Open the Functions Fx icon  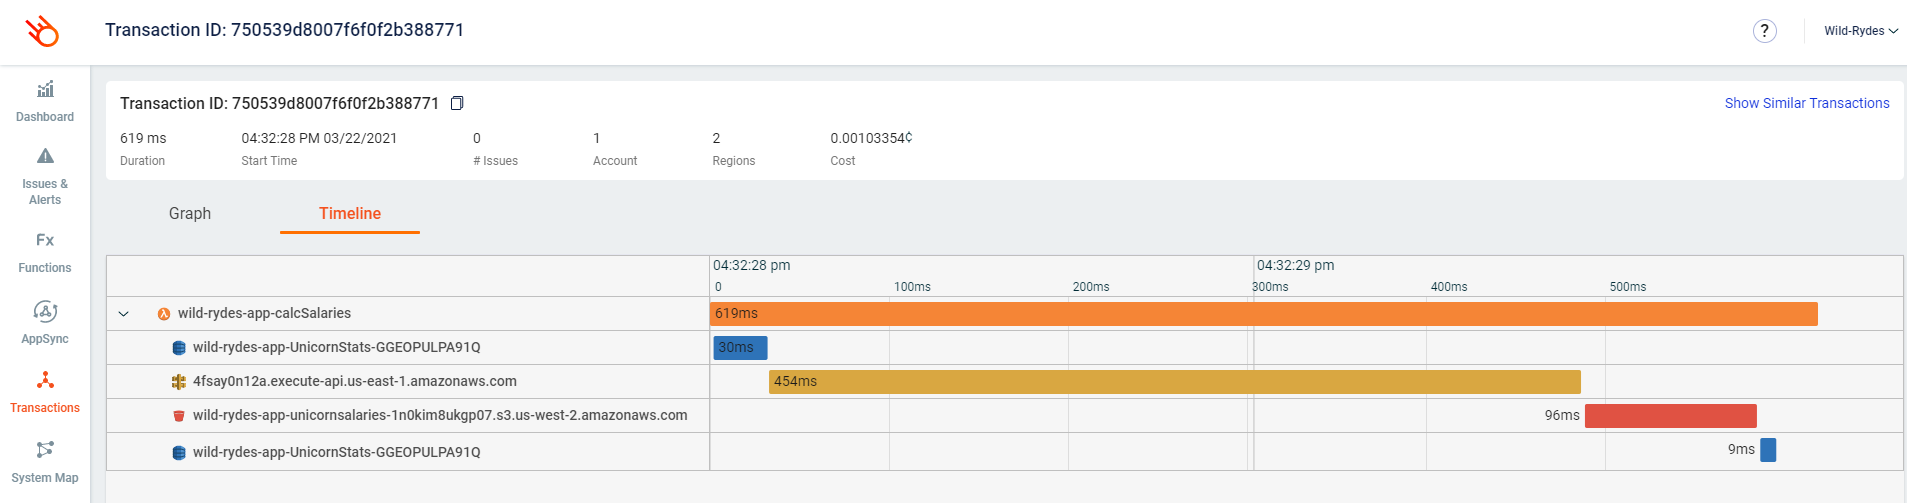click(x=45, y=240)
